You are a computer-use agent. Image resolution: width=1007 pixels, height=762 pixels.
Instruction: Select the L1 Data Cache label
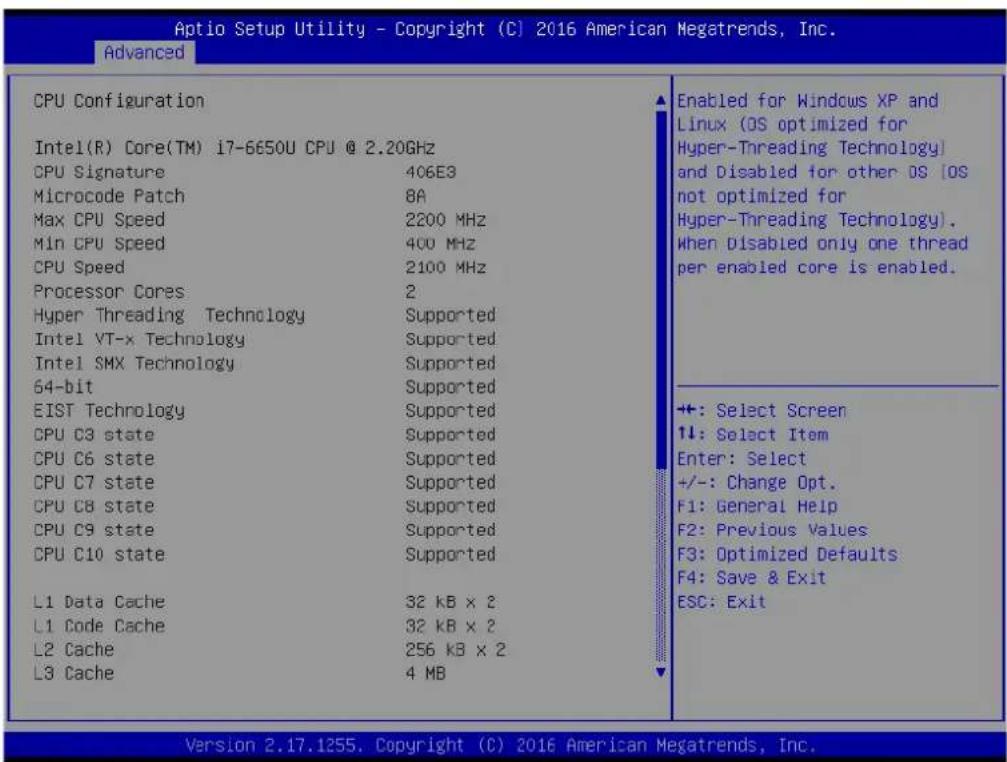tap(99, 602)
